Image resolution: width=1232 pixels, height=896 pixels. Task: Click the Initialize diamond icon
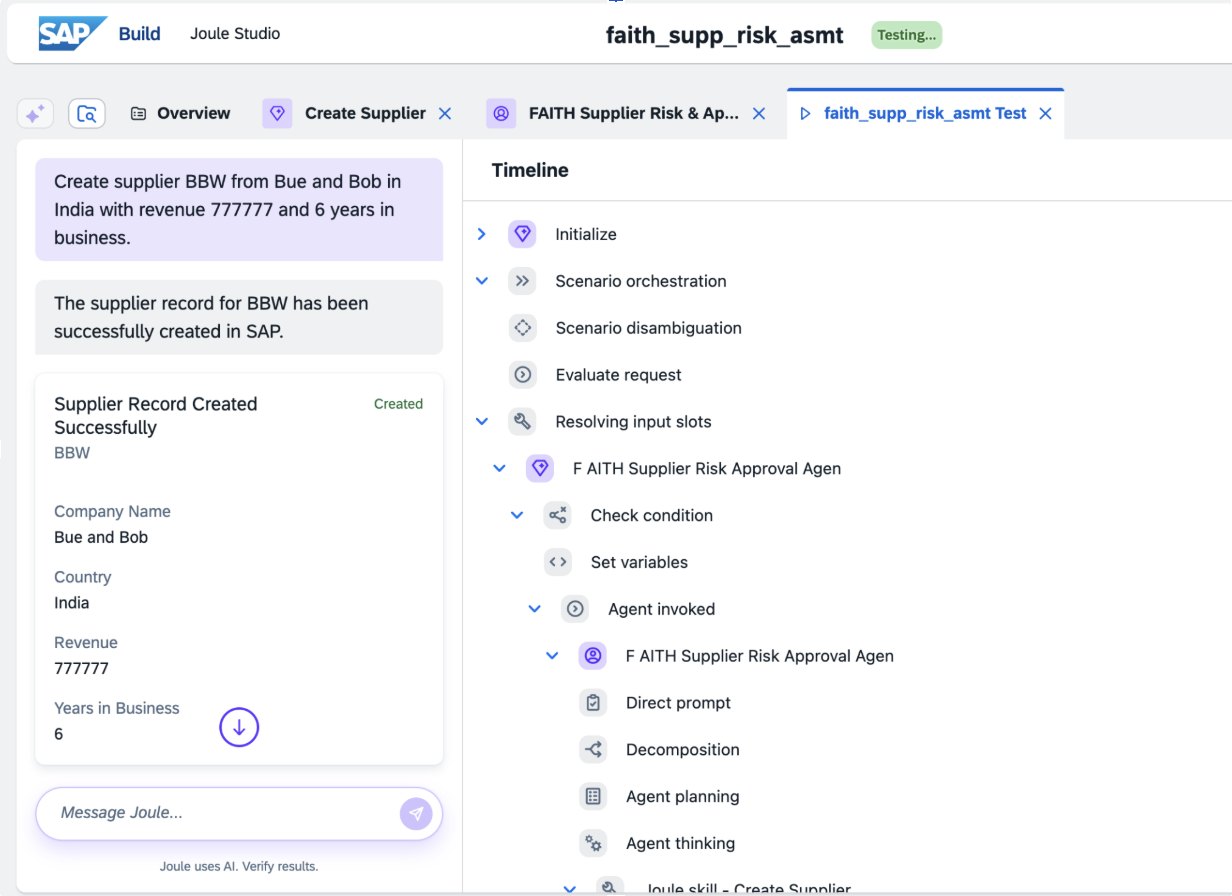click(522, 234)
